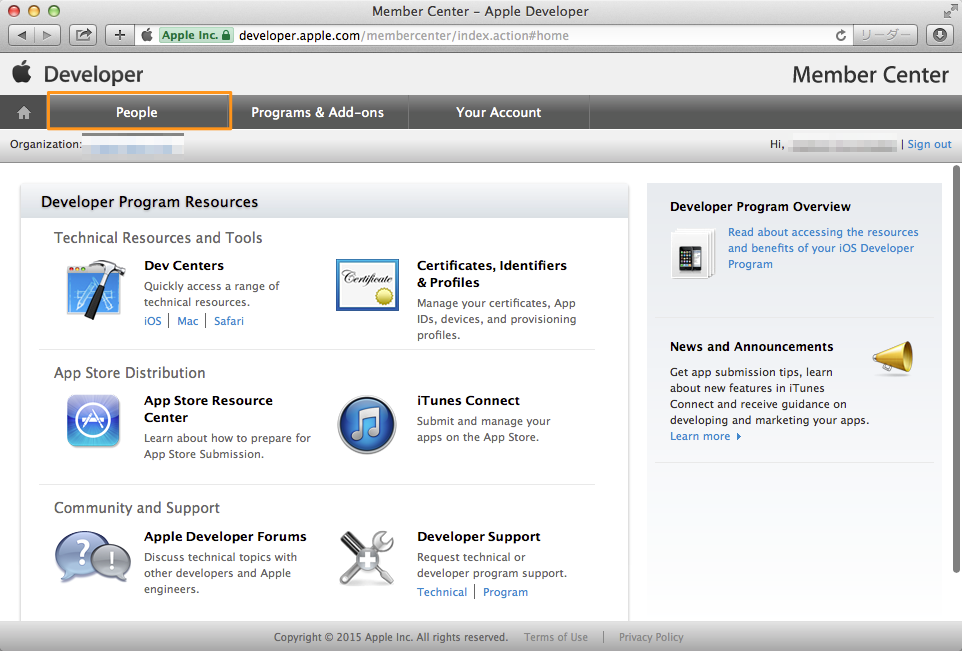Viewport: 962px width, 651px height.
Task: Click the Learn more link
Action: click(706, 436)
